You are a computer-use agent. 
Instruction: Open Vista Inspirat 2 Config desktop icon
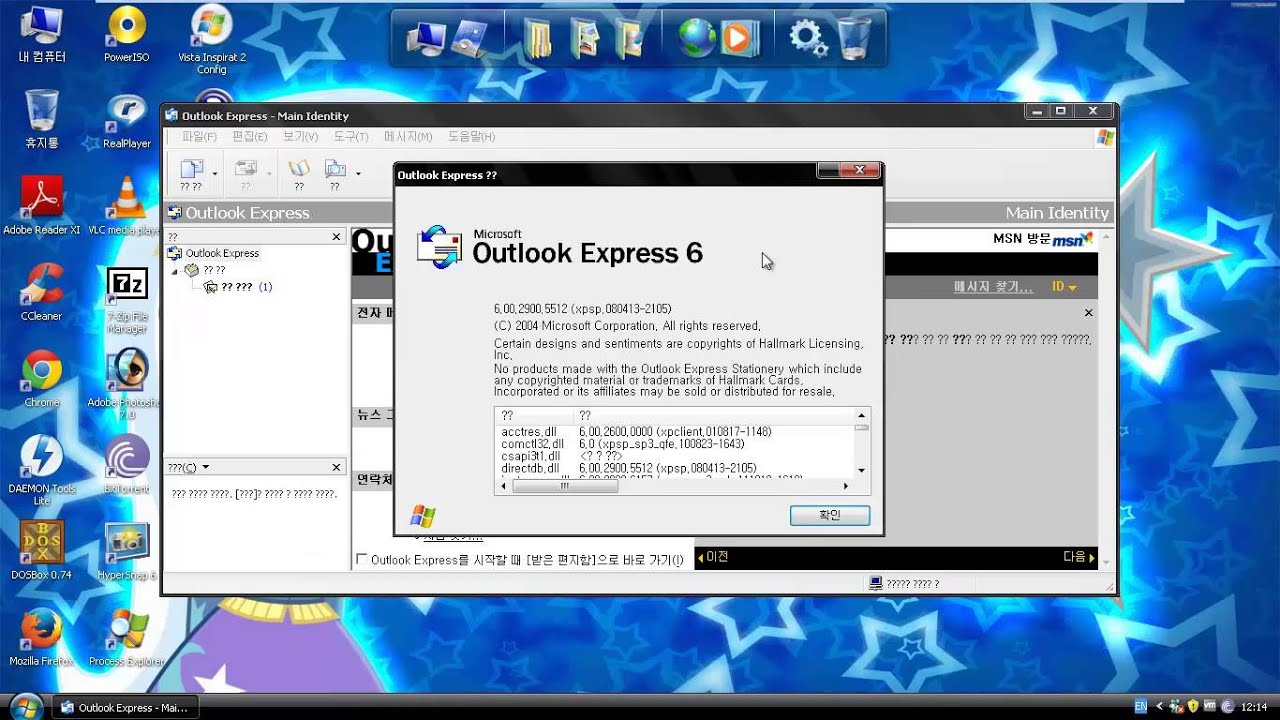pyautogui.click(x=212, y=40)
